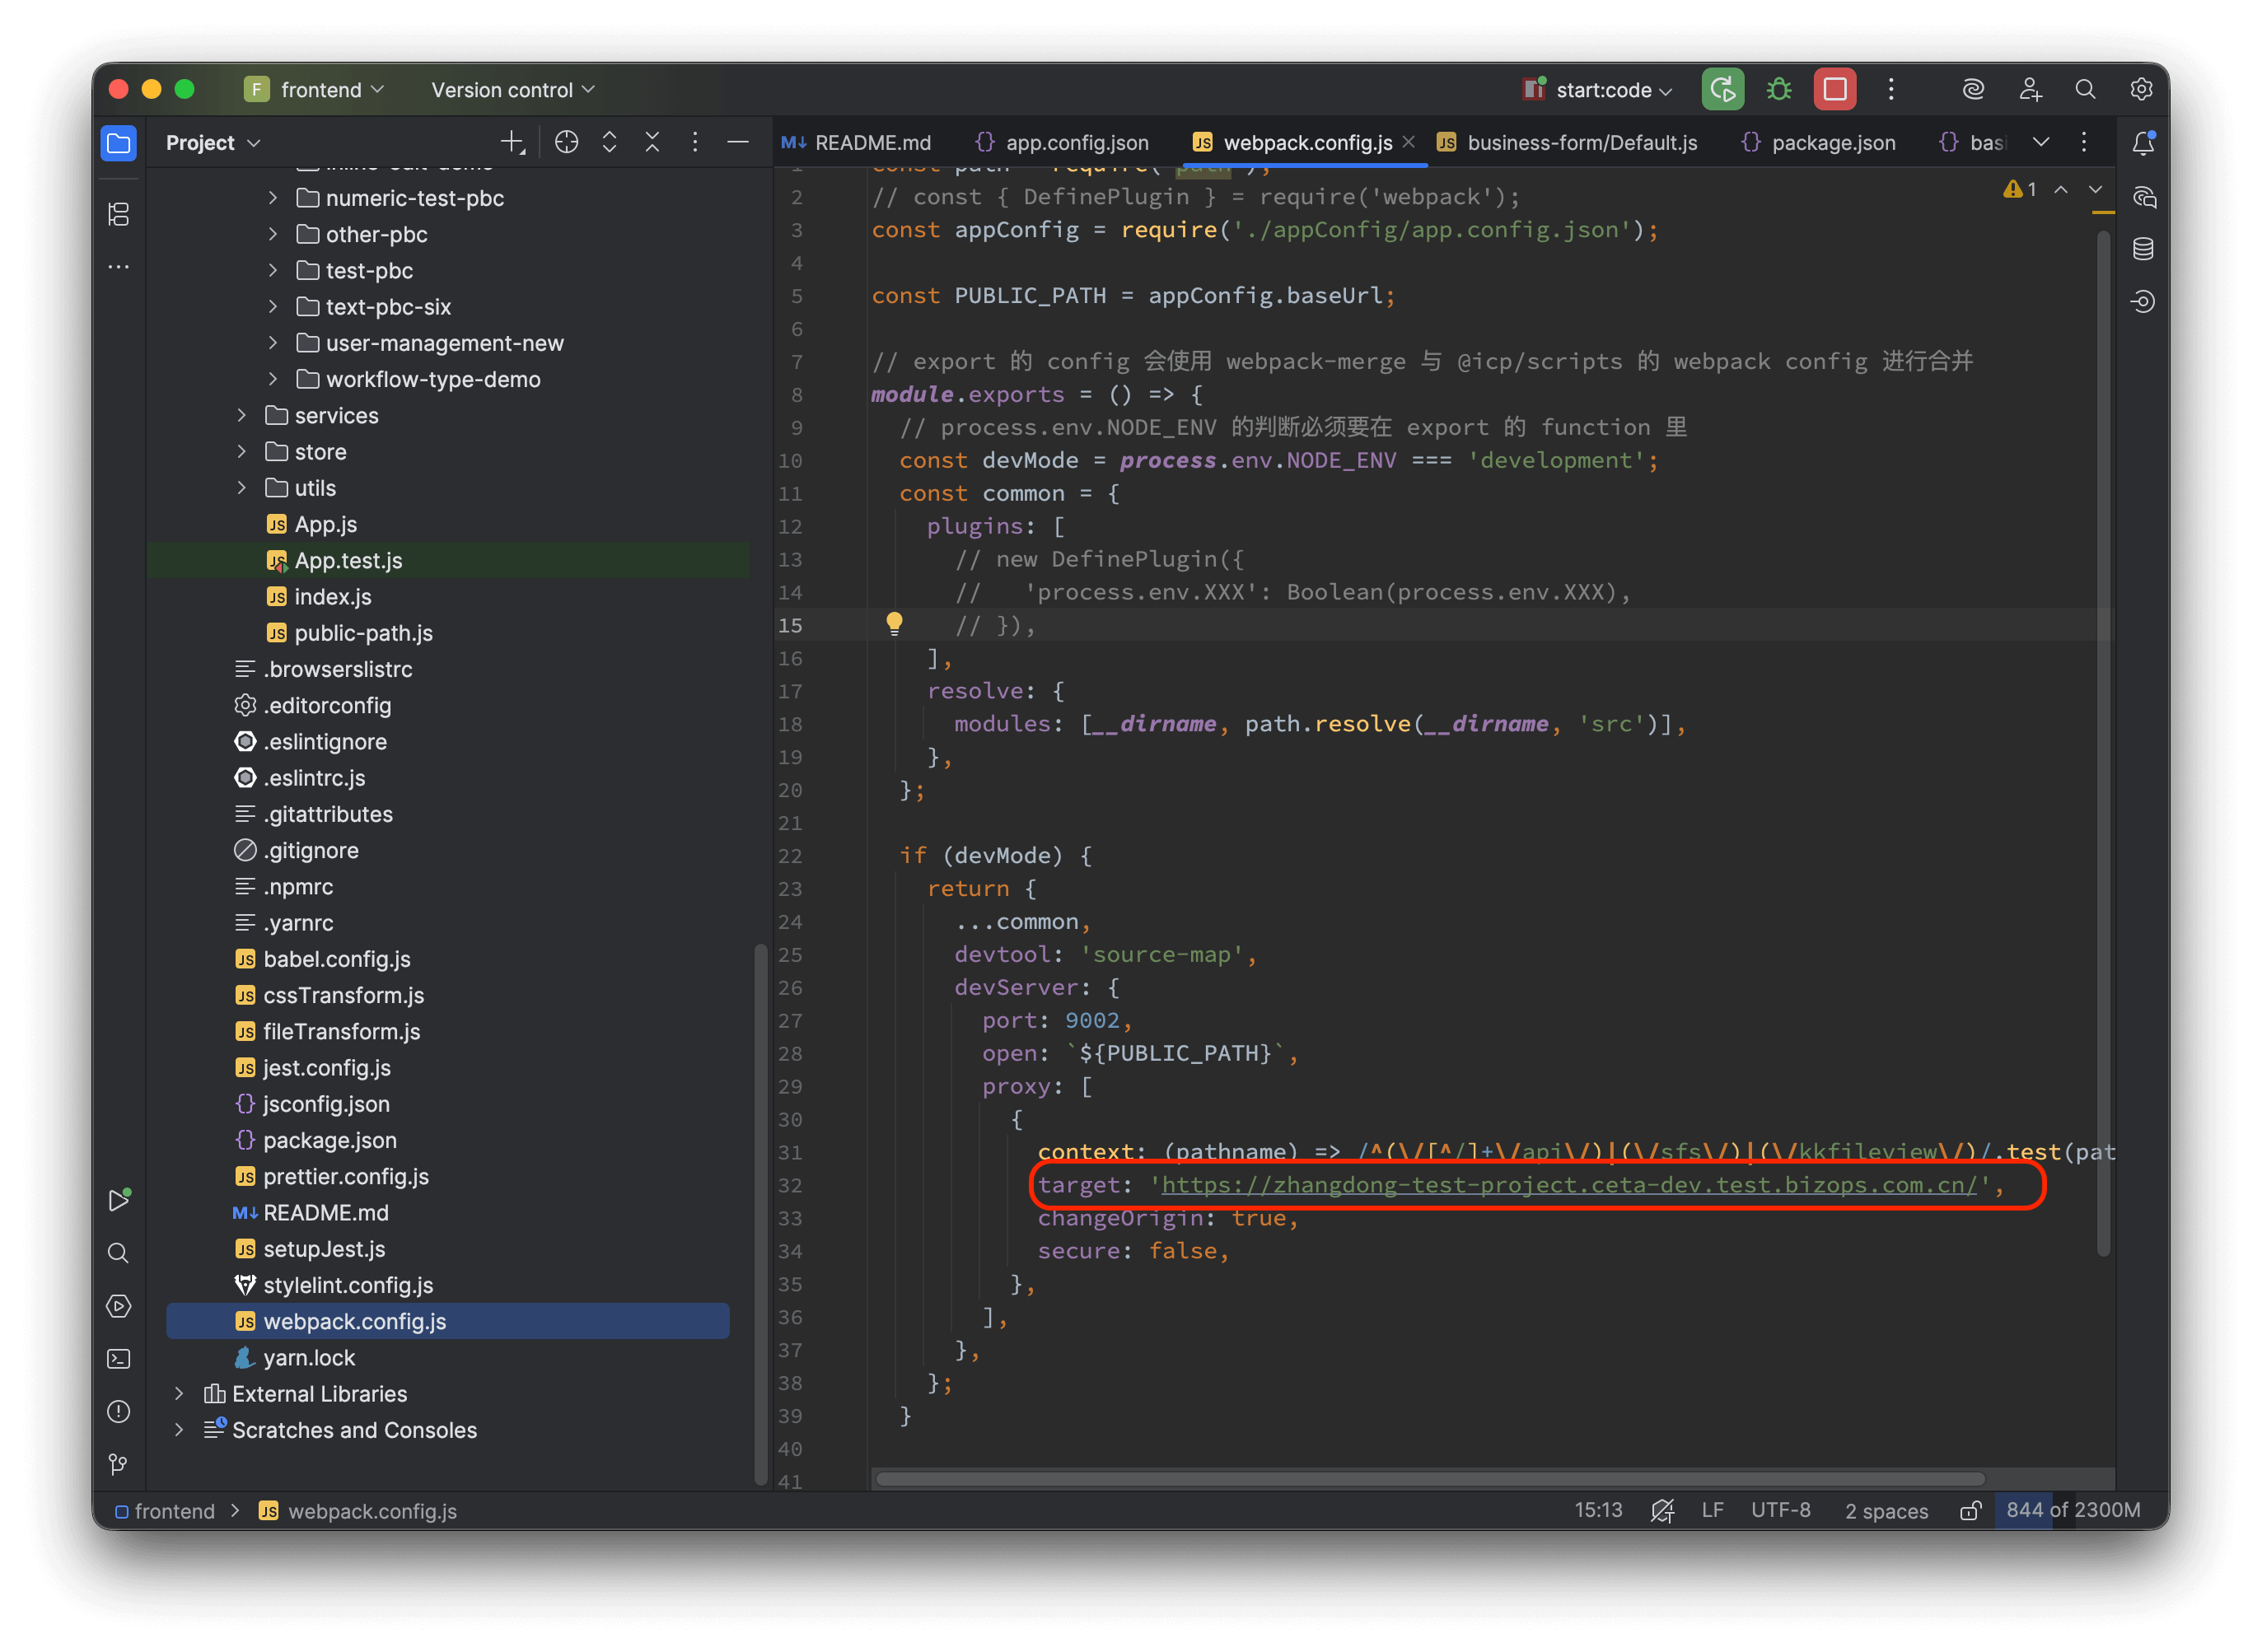Hide the Project panel
Viewport: 2262px width, 1652px height.
(x=738, y=143)
